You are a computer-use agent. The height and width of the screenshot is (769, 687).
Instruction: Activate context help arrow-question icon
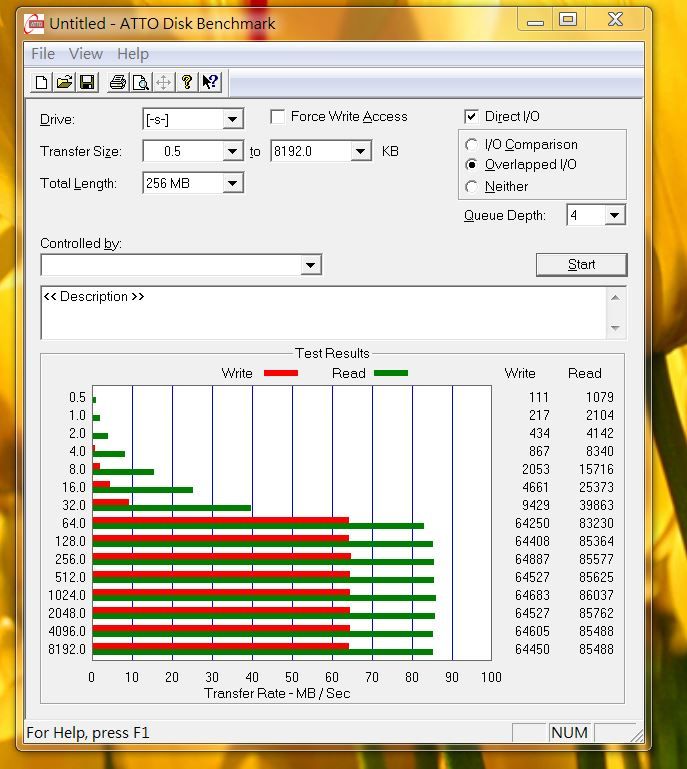tap(210, 82)
